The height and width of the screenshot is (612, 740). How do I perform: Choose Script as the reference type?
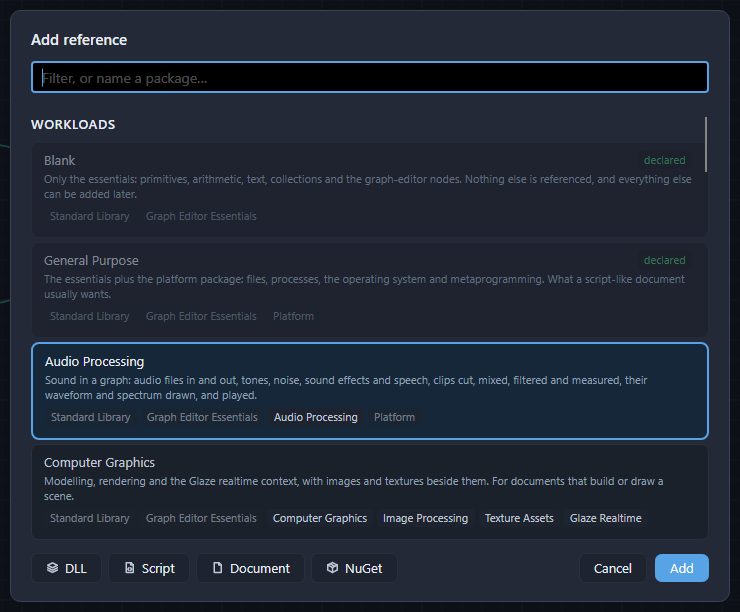149,568
